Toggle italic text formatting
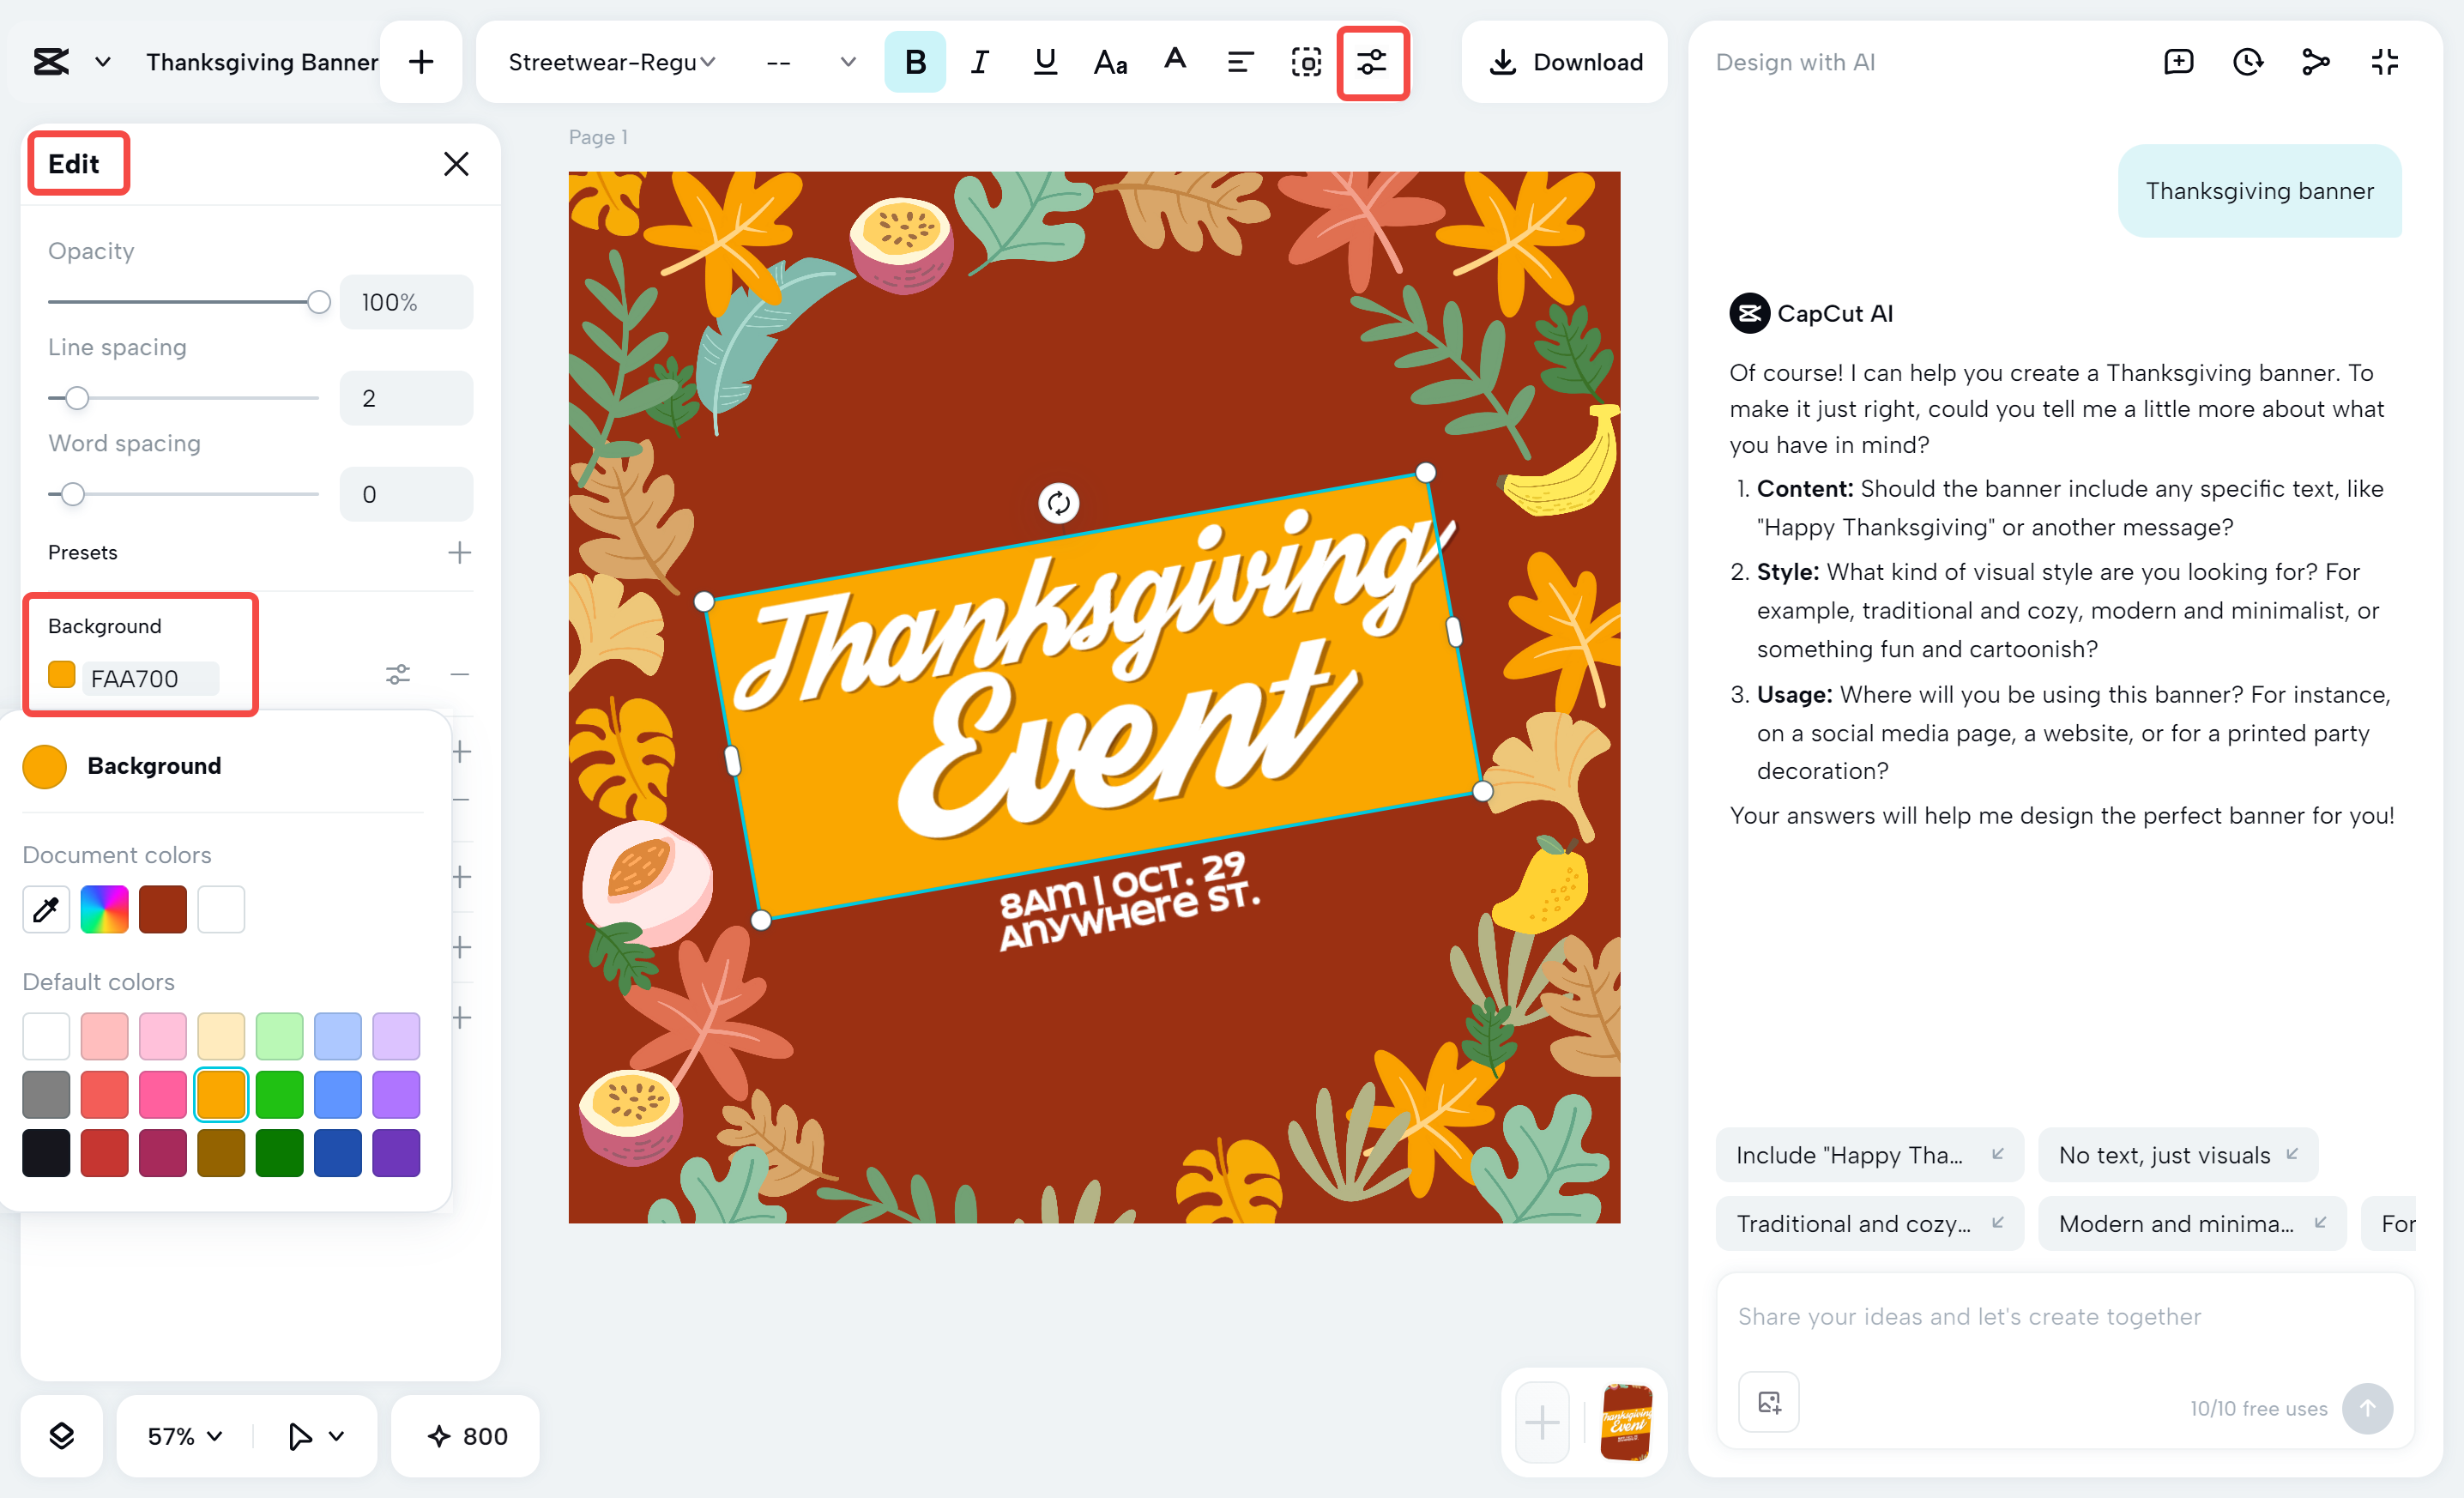 tap(979, 62)
